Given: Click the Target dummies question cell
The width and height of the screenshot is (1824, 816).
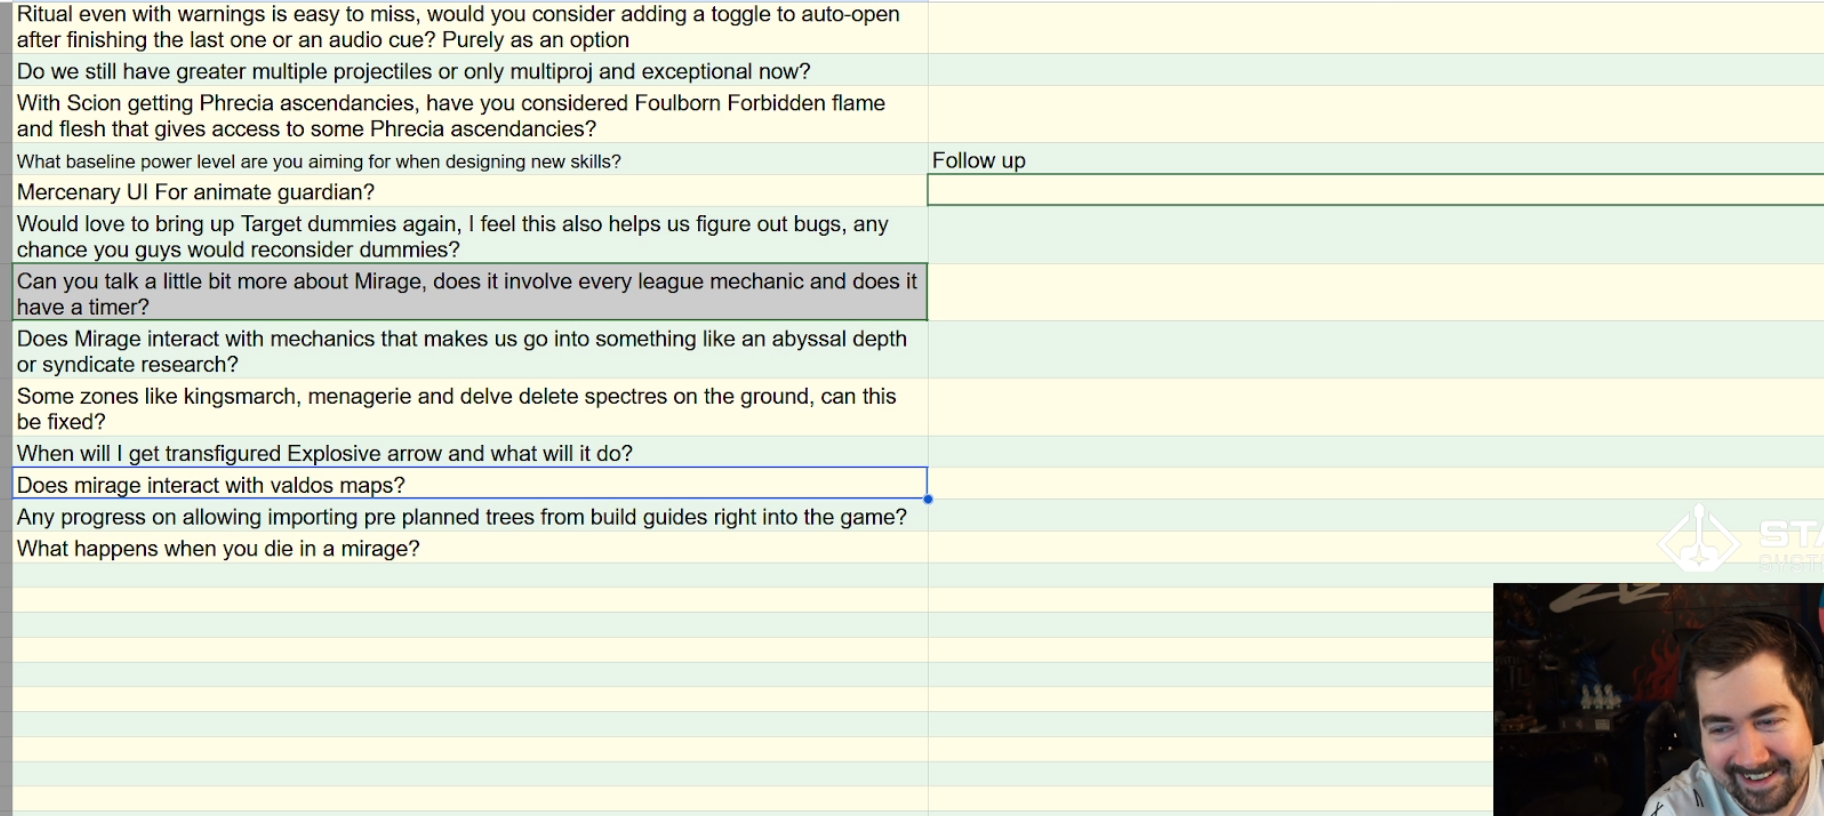Looking at the screenshot, I should click(470, 236).
